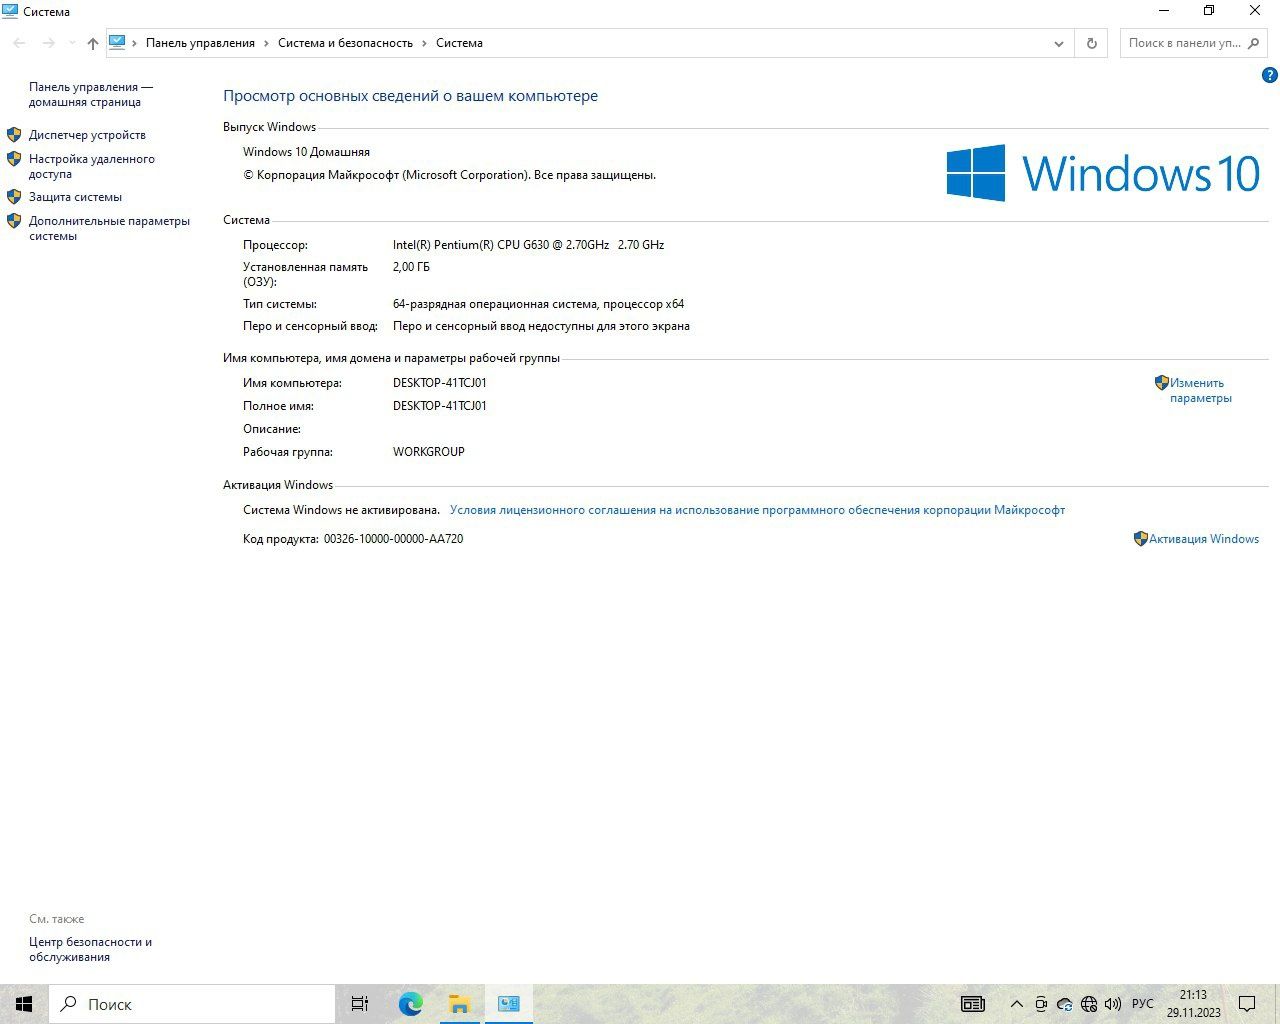Click the shield icon beside Активация Windows
The image size is (1280, 1024).
click(x=1140, y=538)
